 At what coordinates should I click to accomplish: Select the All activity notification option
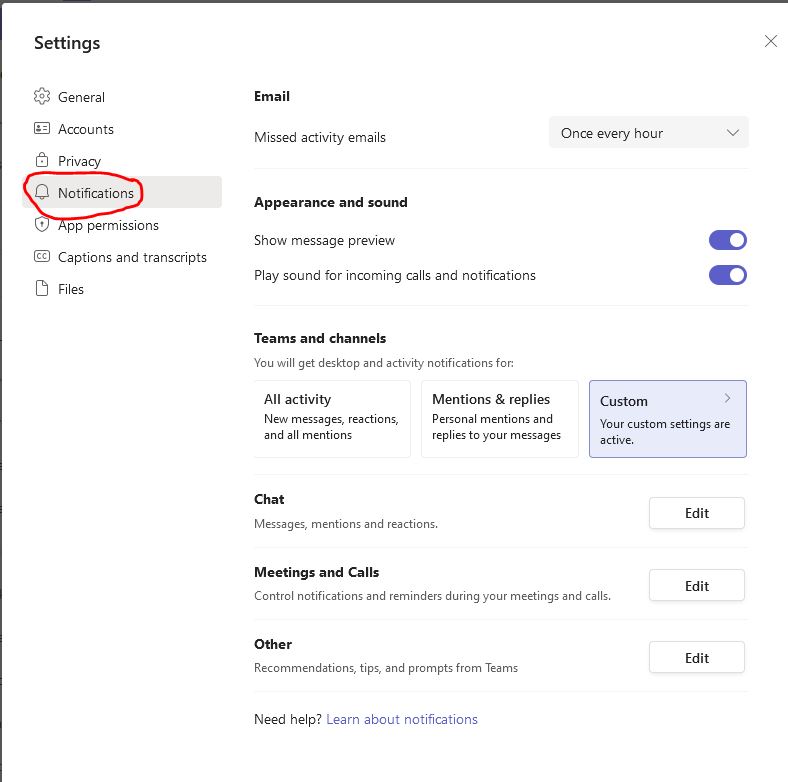click(332, 418)
